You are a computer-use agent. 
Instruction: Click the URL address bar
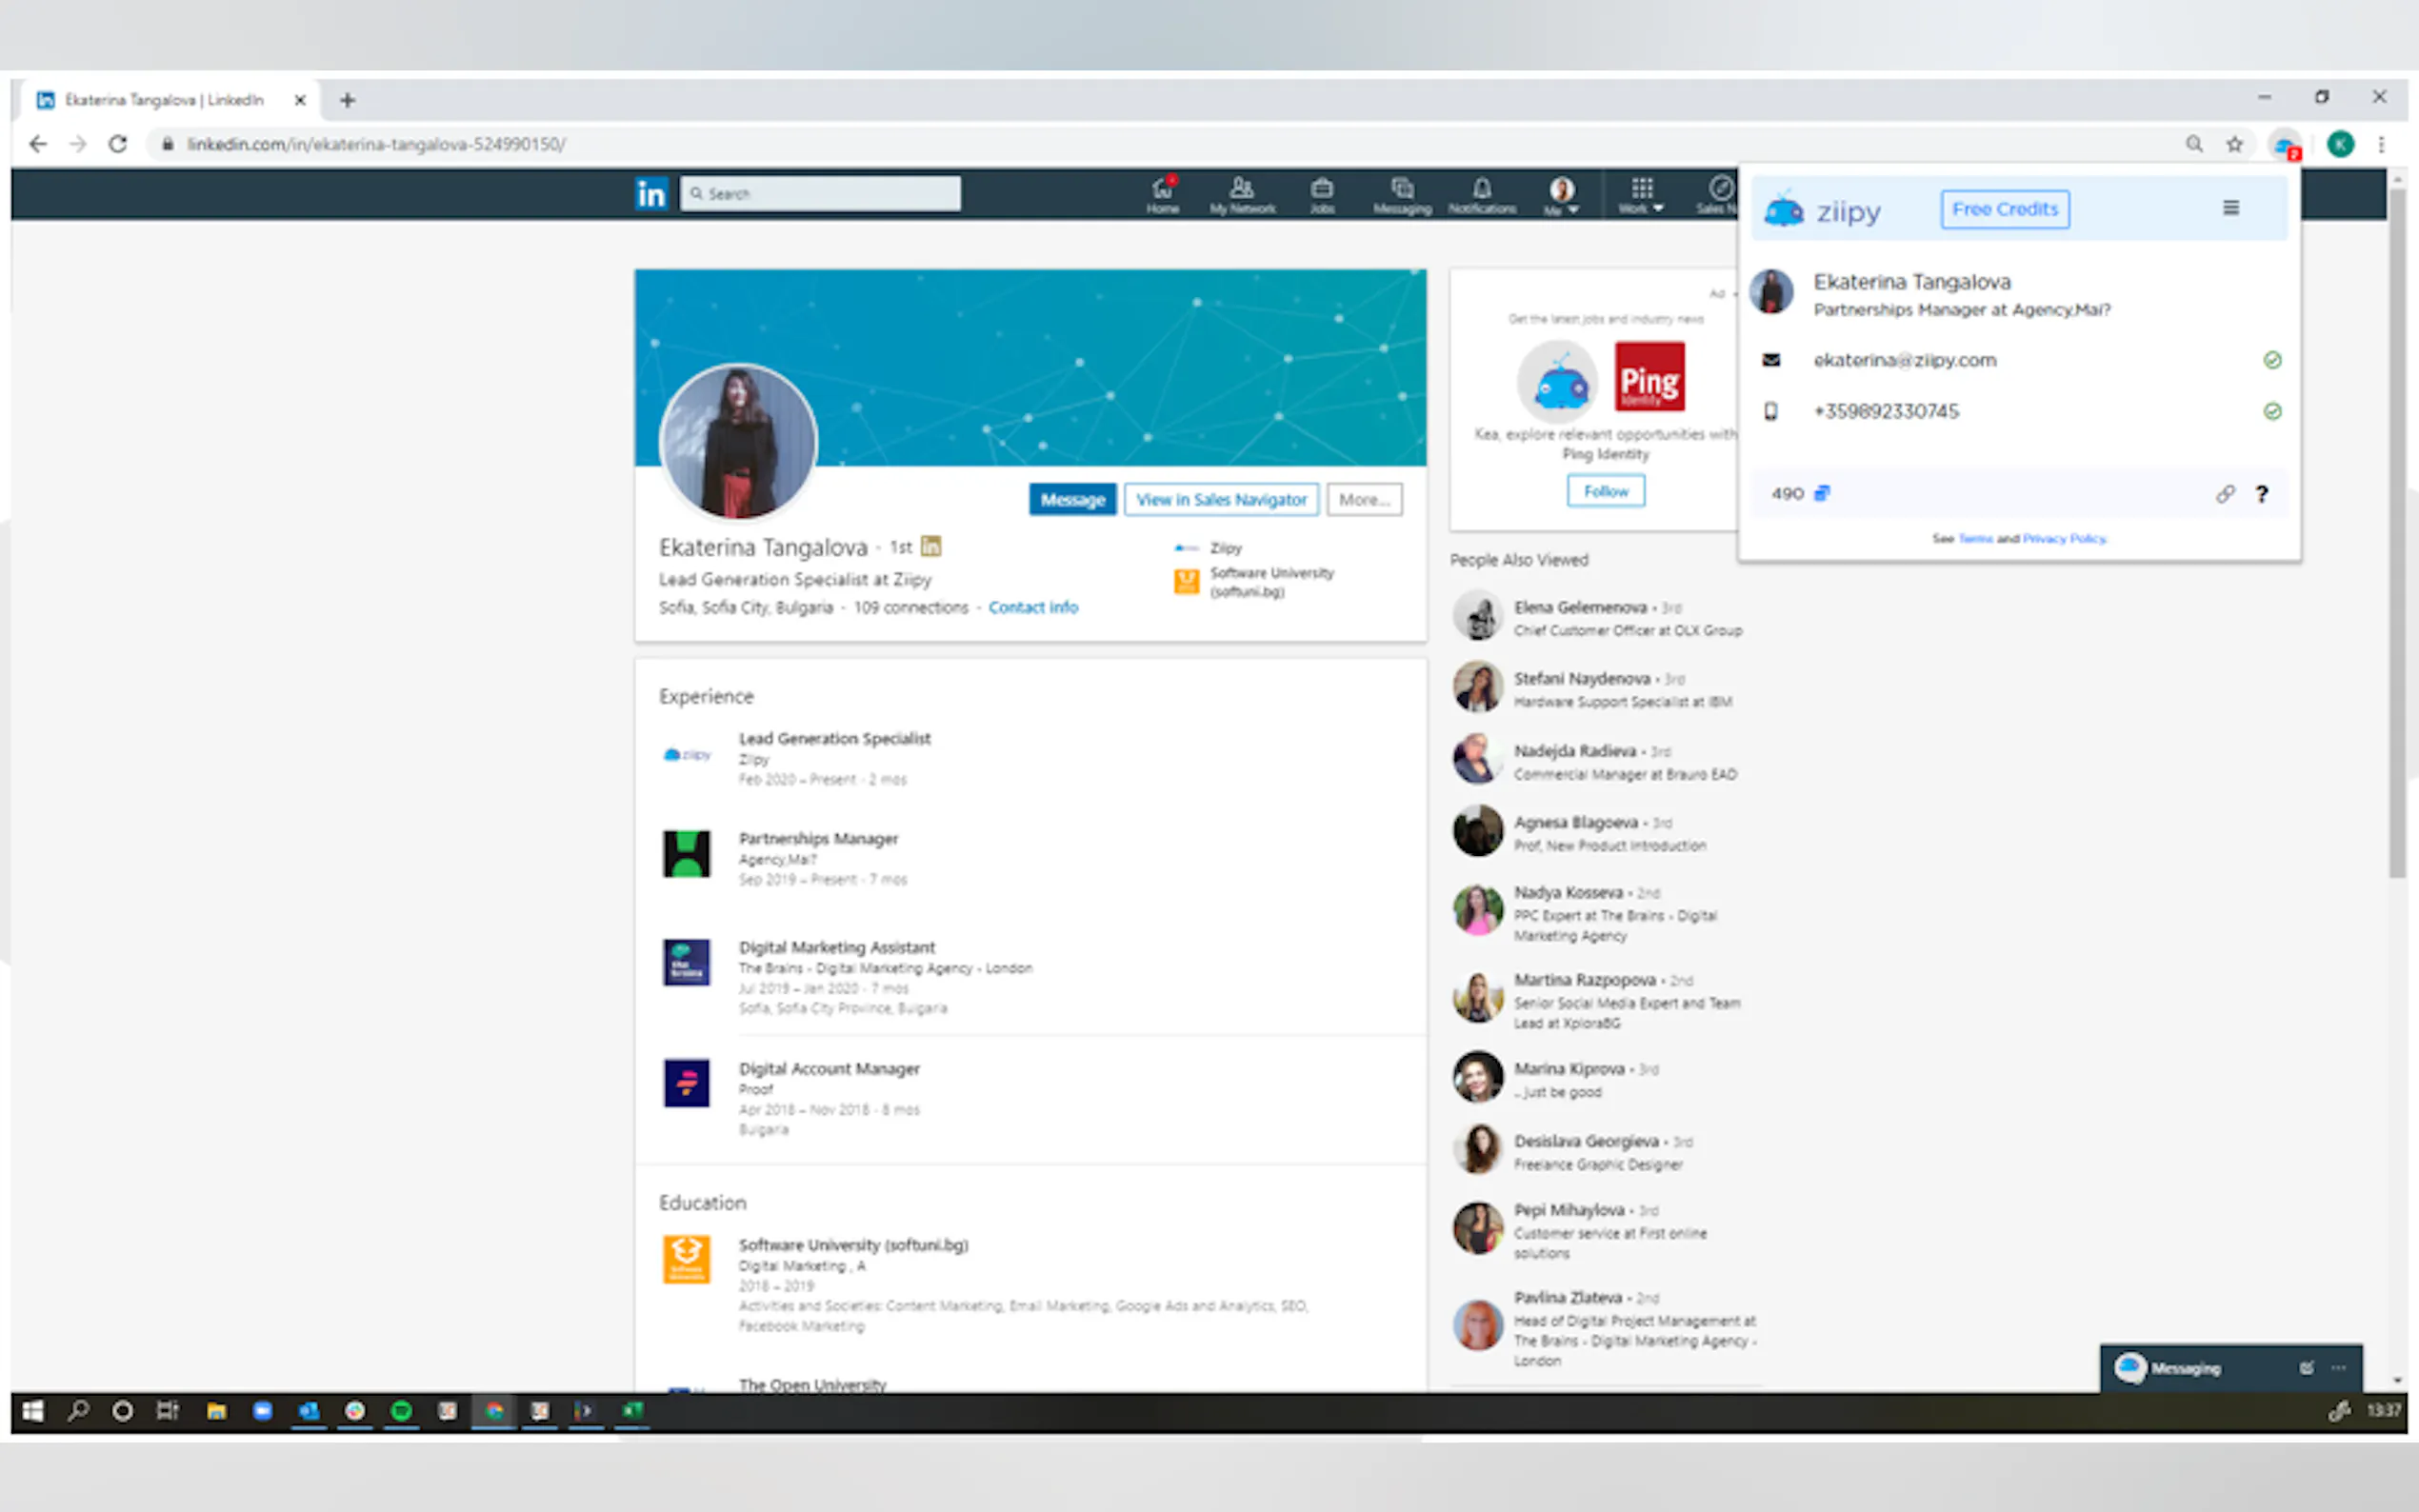pos(1160,144)
